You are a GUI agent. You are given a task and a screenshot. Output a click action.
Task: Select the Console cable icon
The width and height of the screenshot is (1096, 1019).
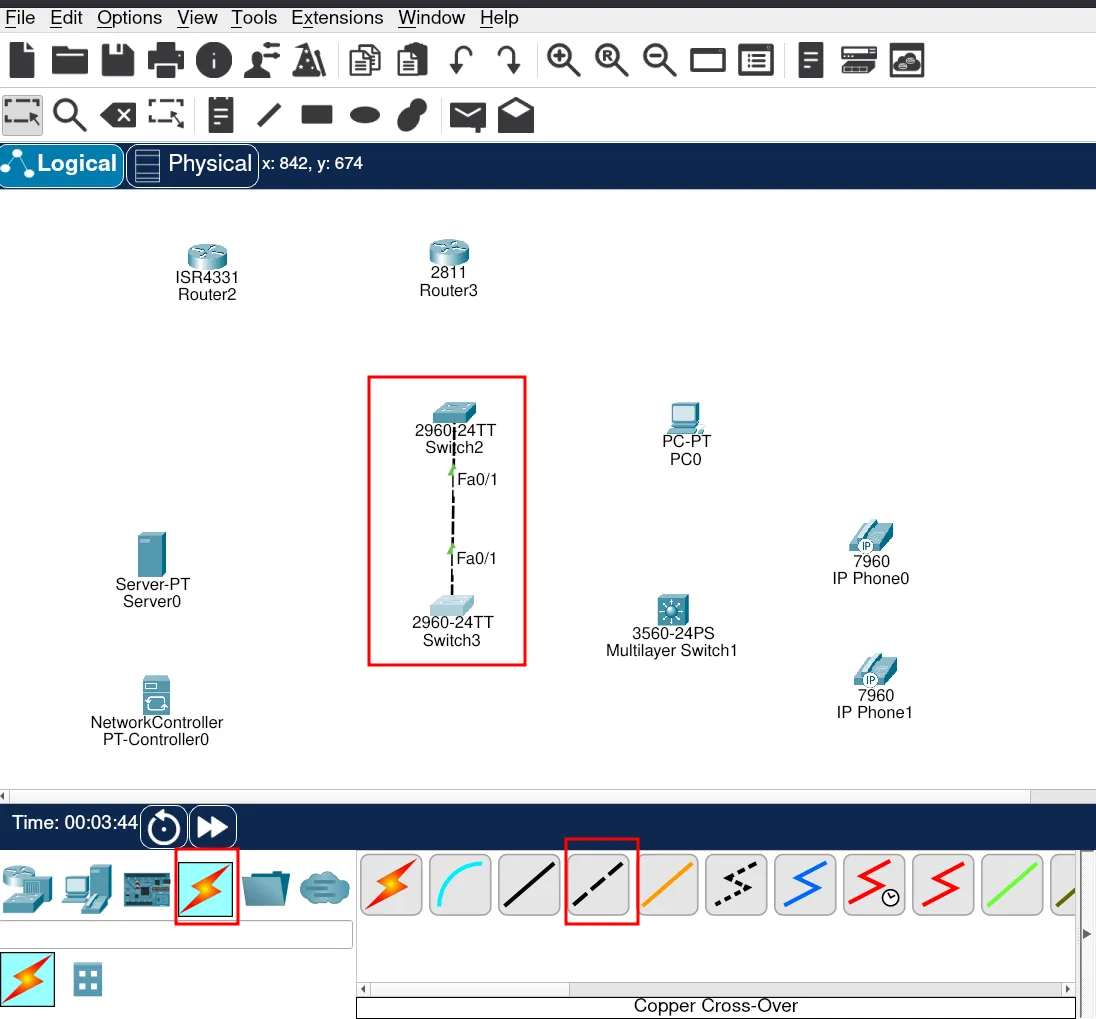pyautogui.click(x=461, y=884)
